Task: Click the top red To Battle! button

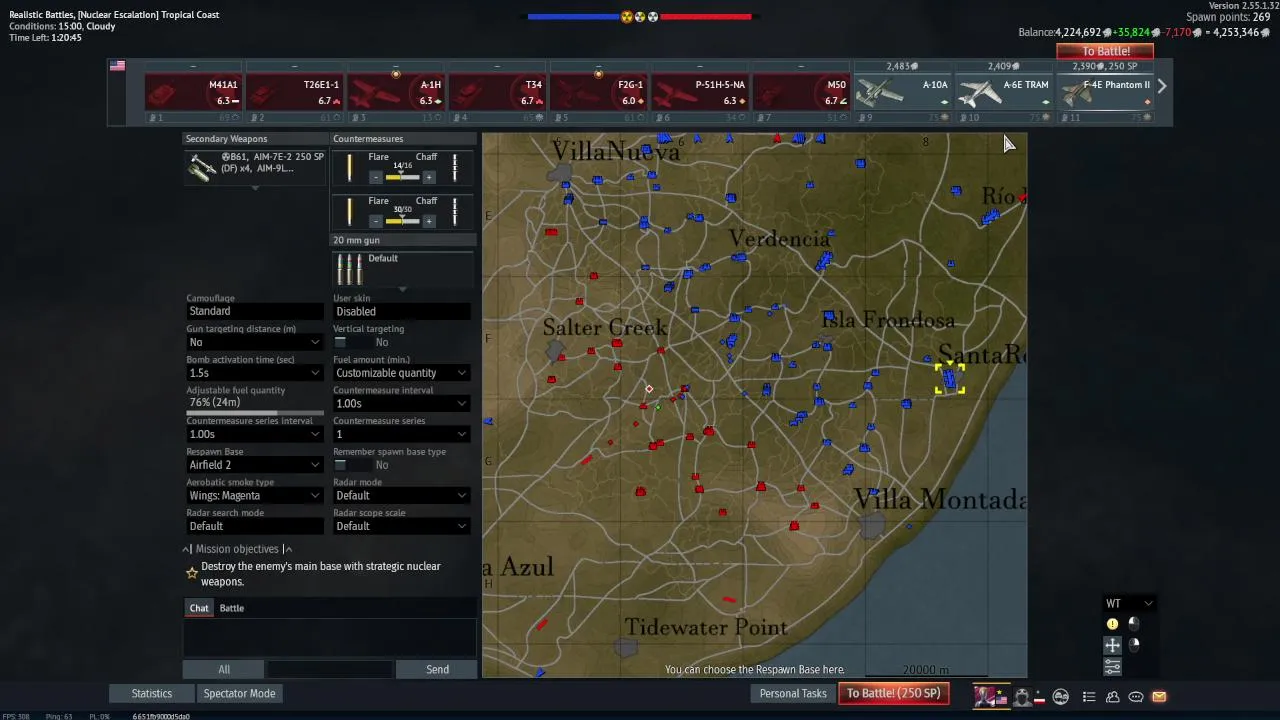Action: coord(1105,51)
